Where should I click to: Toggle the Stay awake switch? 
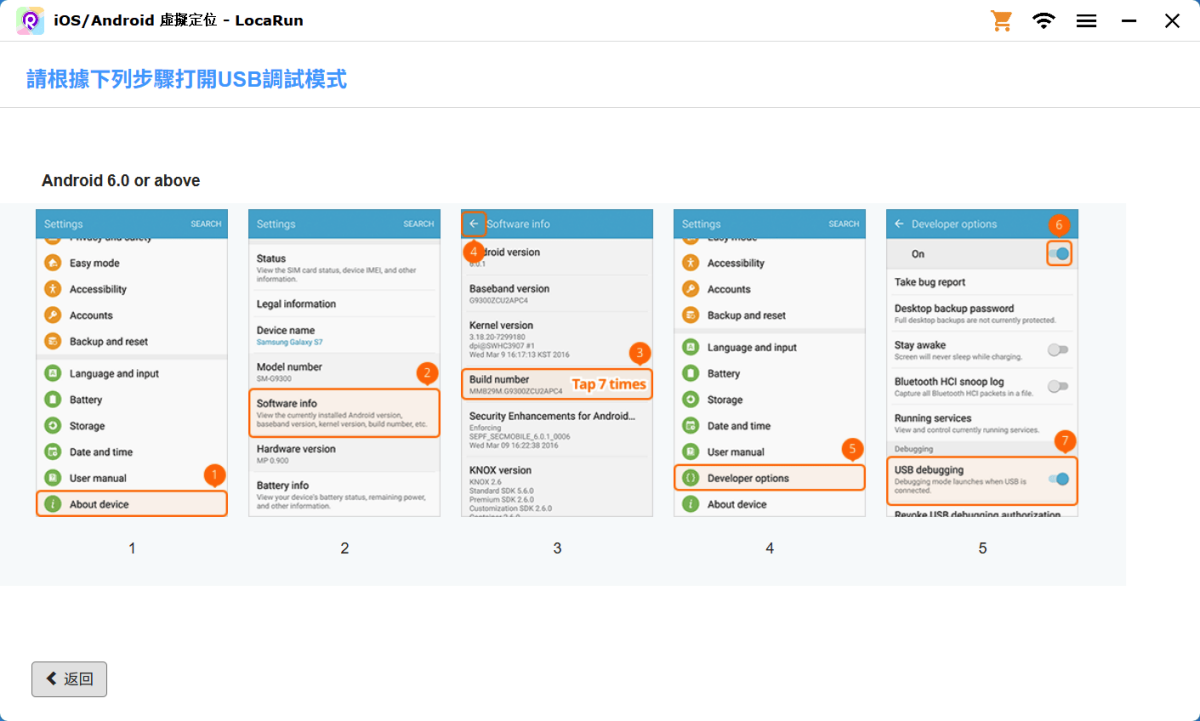tap(1057, 350)
